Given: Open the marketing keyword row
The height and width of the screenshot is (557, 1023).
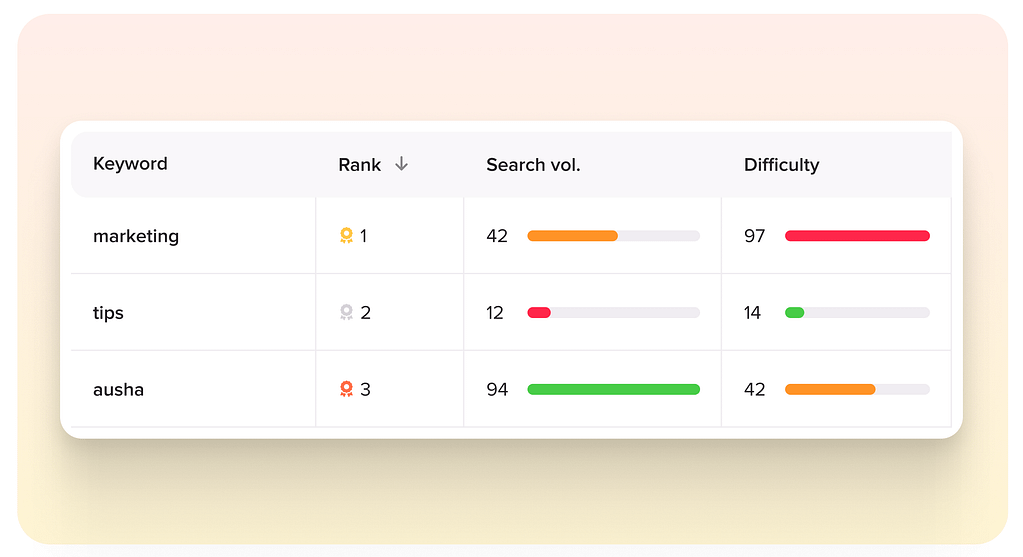Looking at the screenshot, I should (x=136, y=237).
